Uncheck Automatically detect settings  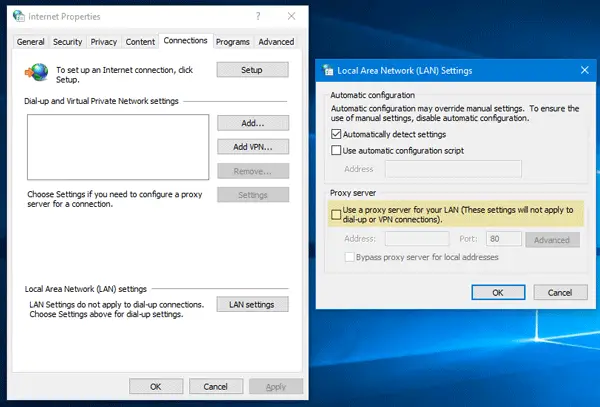336,134
